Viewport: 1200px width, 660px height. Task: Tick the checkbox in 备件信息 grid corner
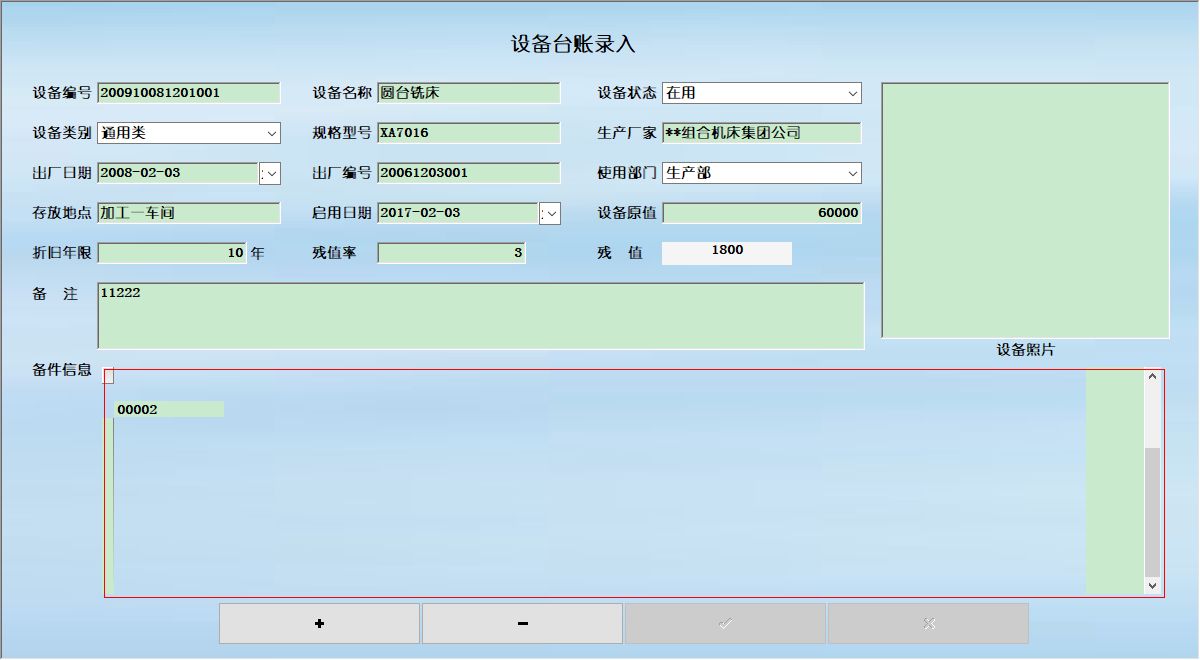(109, 376)
